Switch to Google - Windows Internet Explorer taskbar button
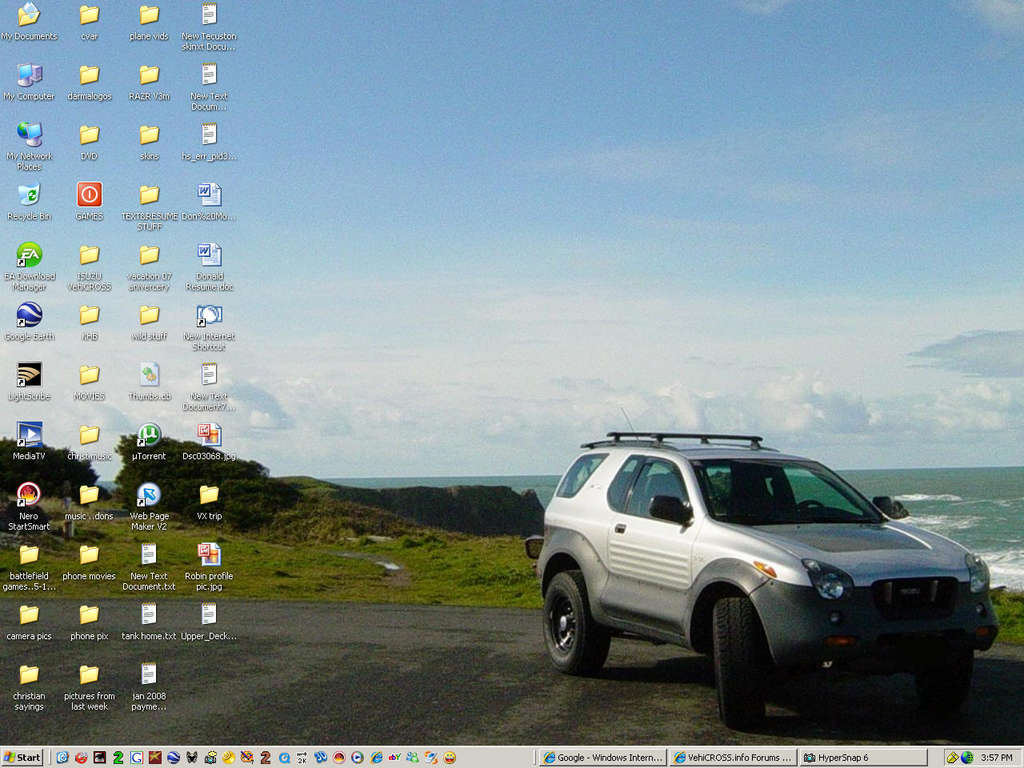This screenshot has height=768, width=1024. click(603, 758)
